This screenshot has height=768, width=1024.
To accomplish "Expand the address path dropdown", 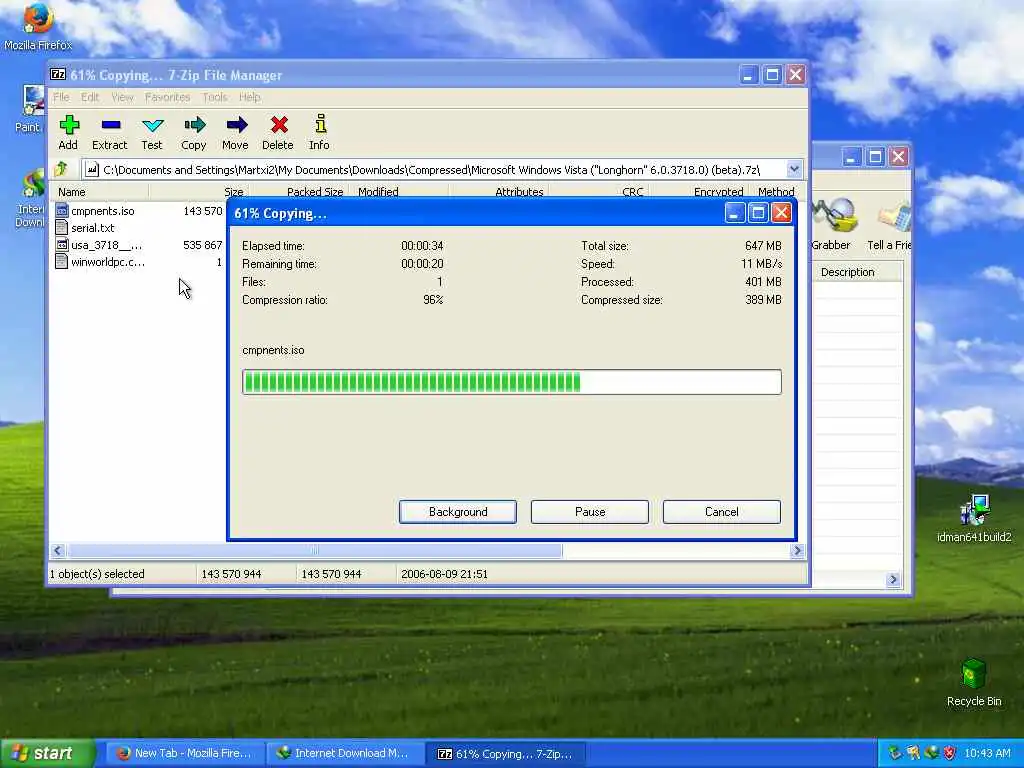I will tap(794, 169).
